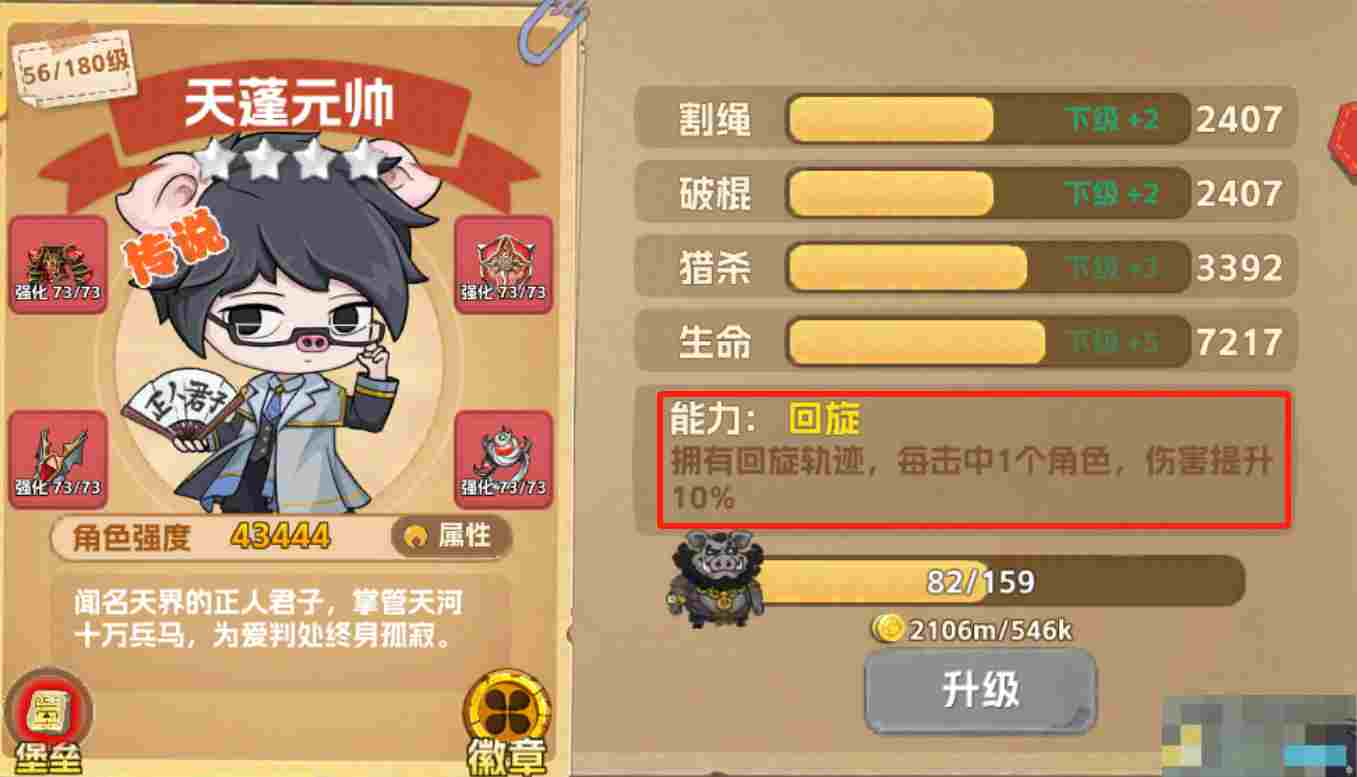
Task: Click the 属性 attributes button
Action: click(x=450, y=536)
